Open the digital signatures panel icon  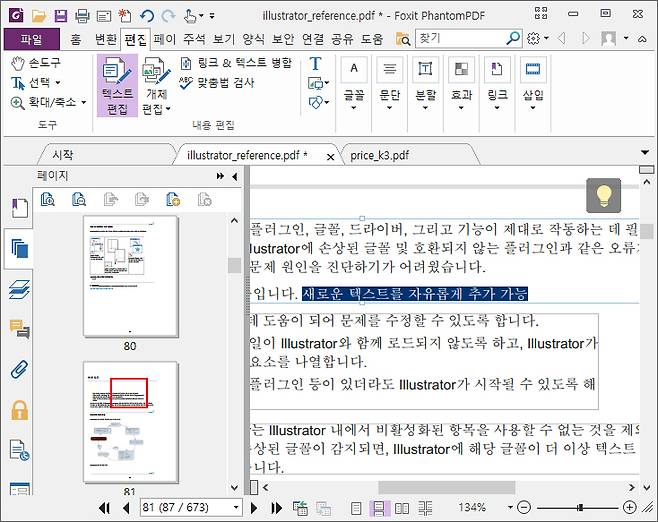(x=19, y=450)
